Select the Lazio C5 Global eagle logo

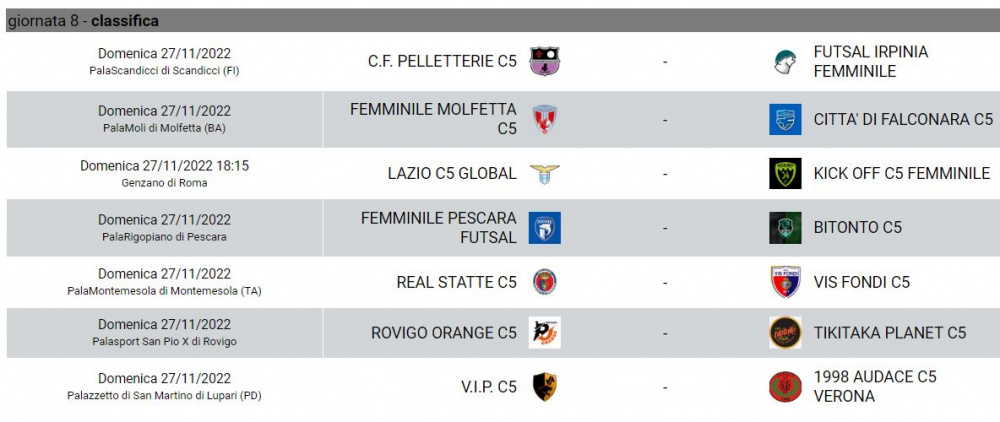(545, 173)
